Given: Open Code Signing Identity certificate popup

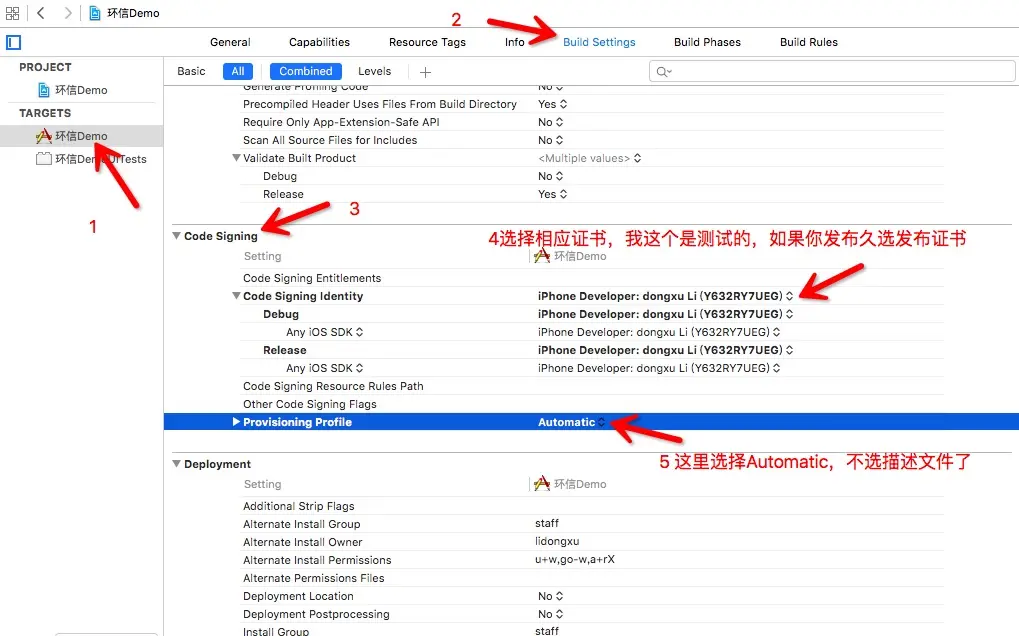Looking at the screenshot, I should 665,296.
